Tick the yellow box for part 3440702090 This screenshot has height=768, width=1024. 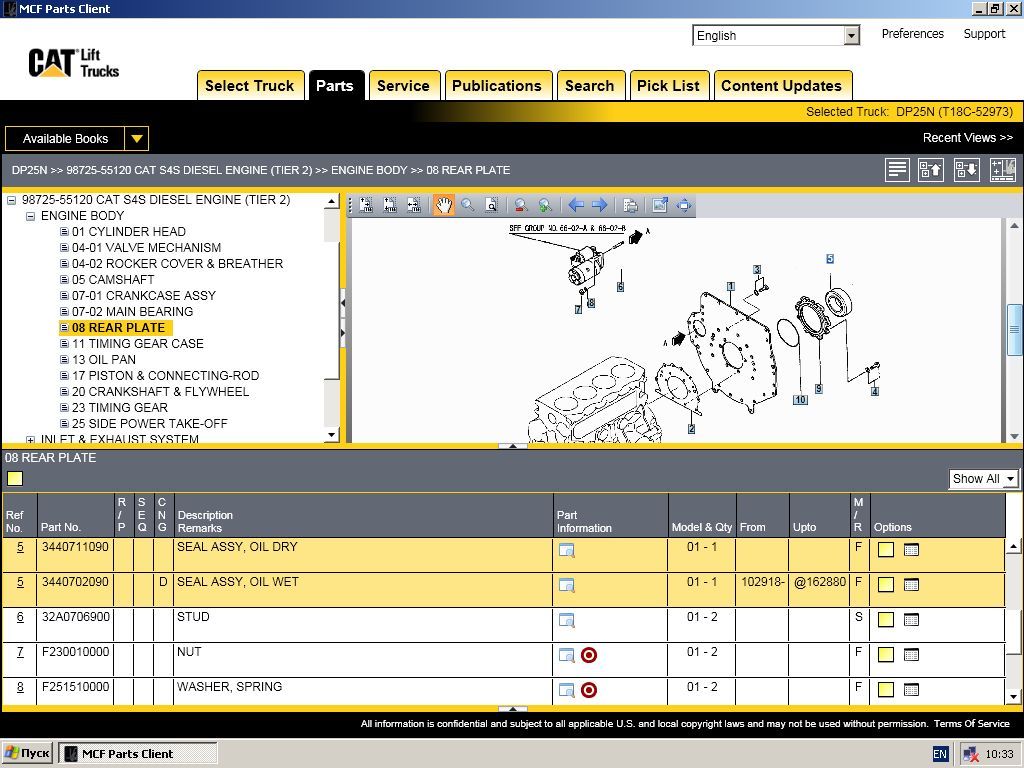[x=886, y=584]
